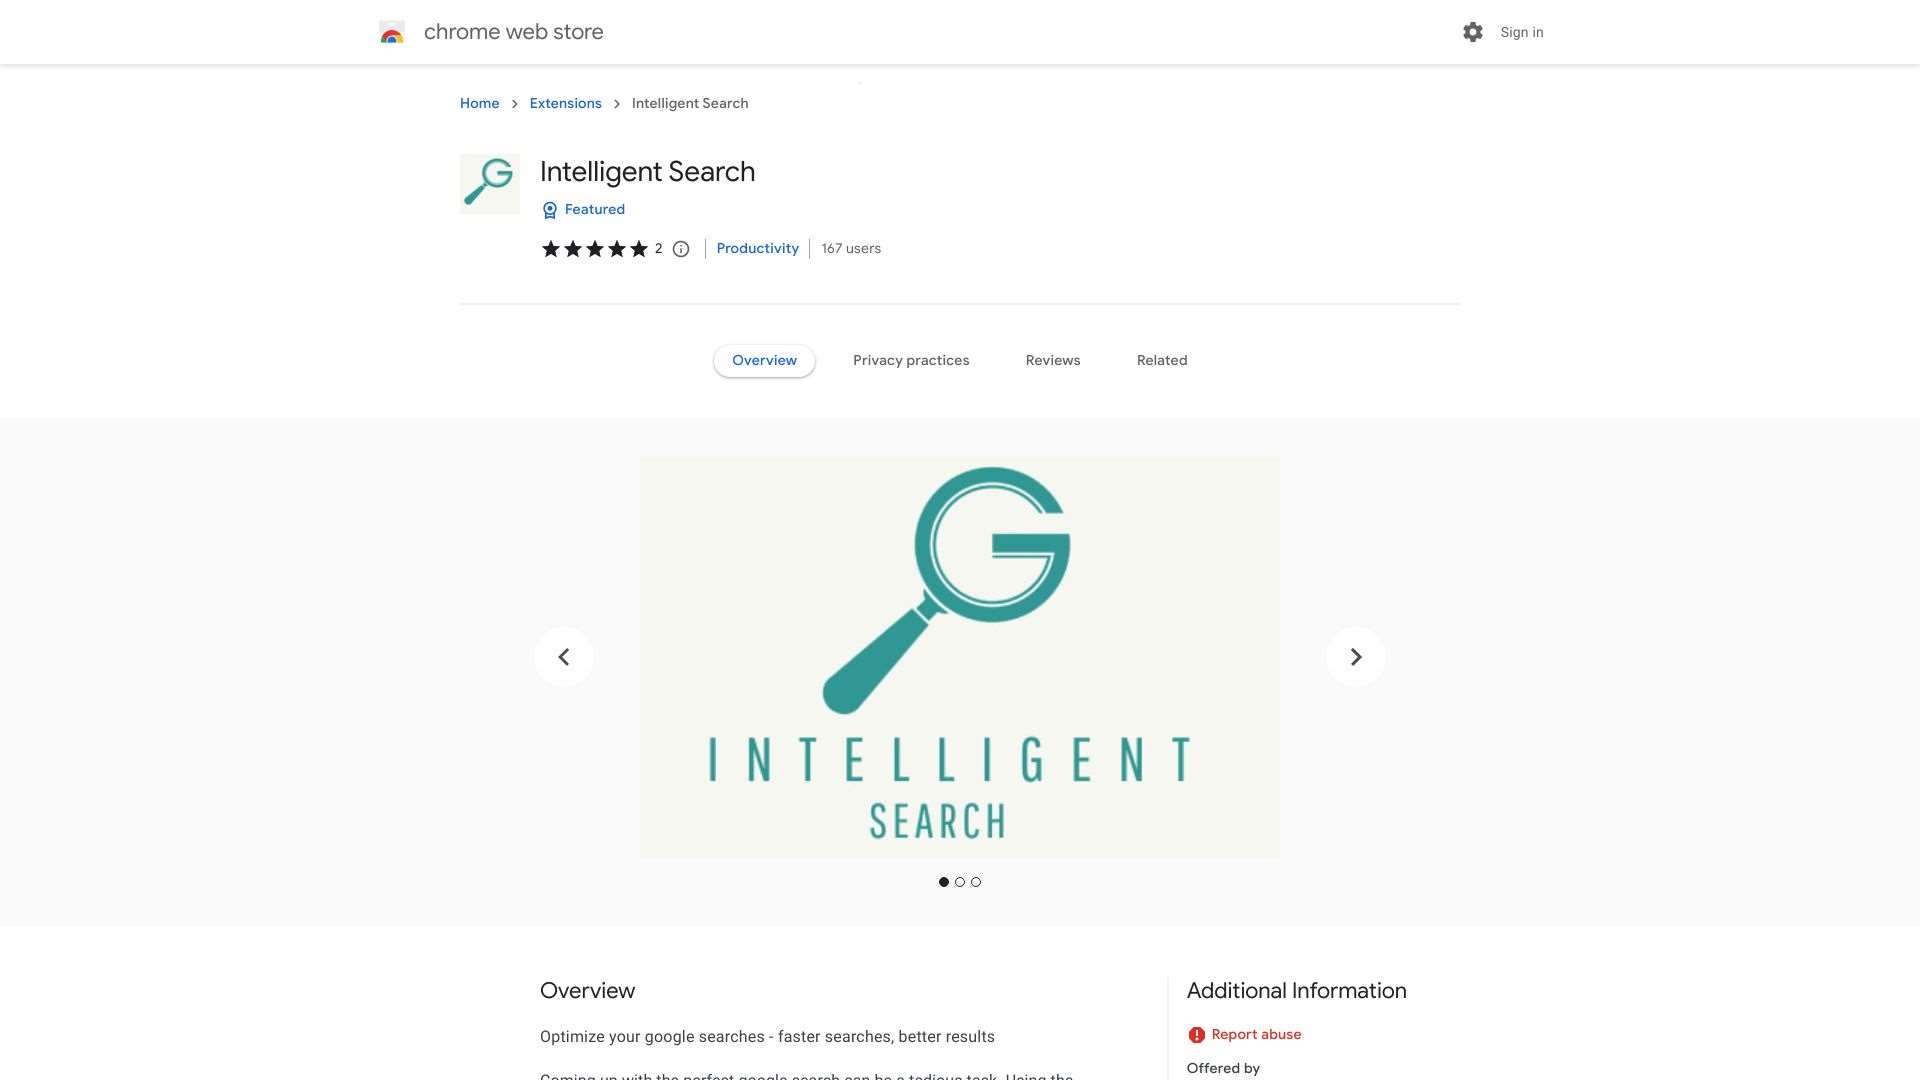
Task: Click the Chrome Web Store rainbow logo
Action: [x=392, y=31]
